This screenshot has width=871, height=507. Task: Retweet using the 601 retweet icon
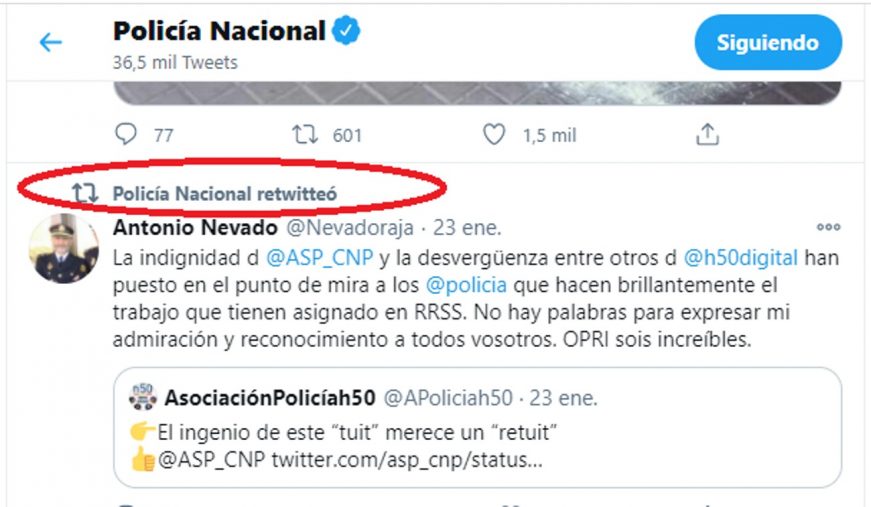tap(303, 134)
